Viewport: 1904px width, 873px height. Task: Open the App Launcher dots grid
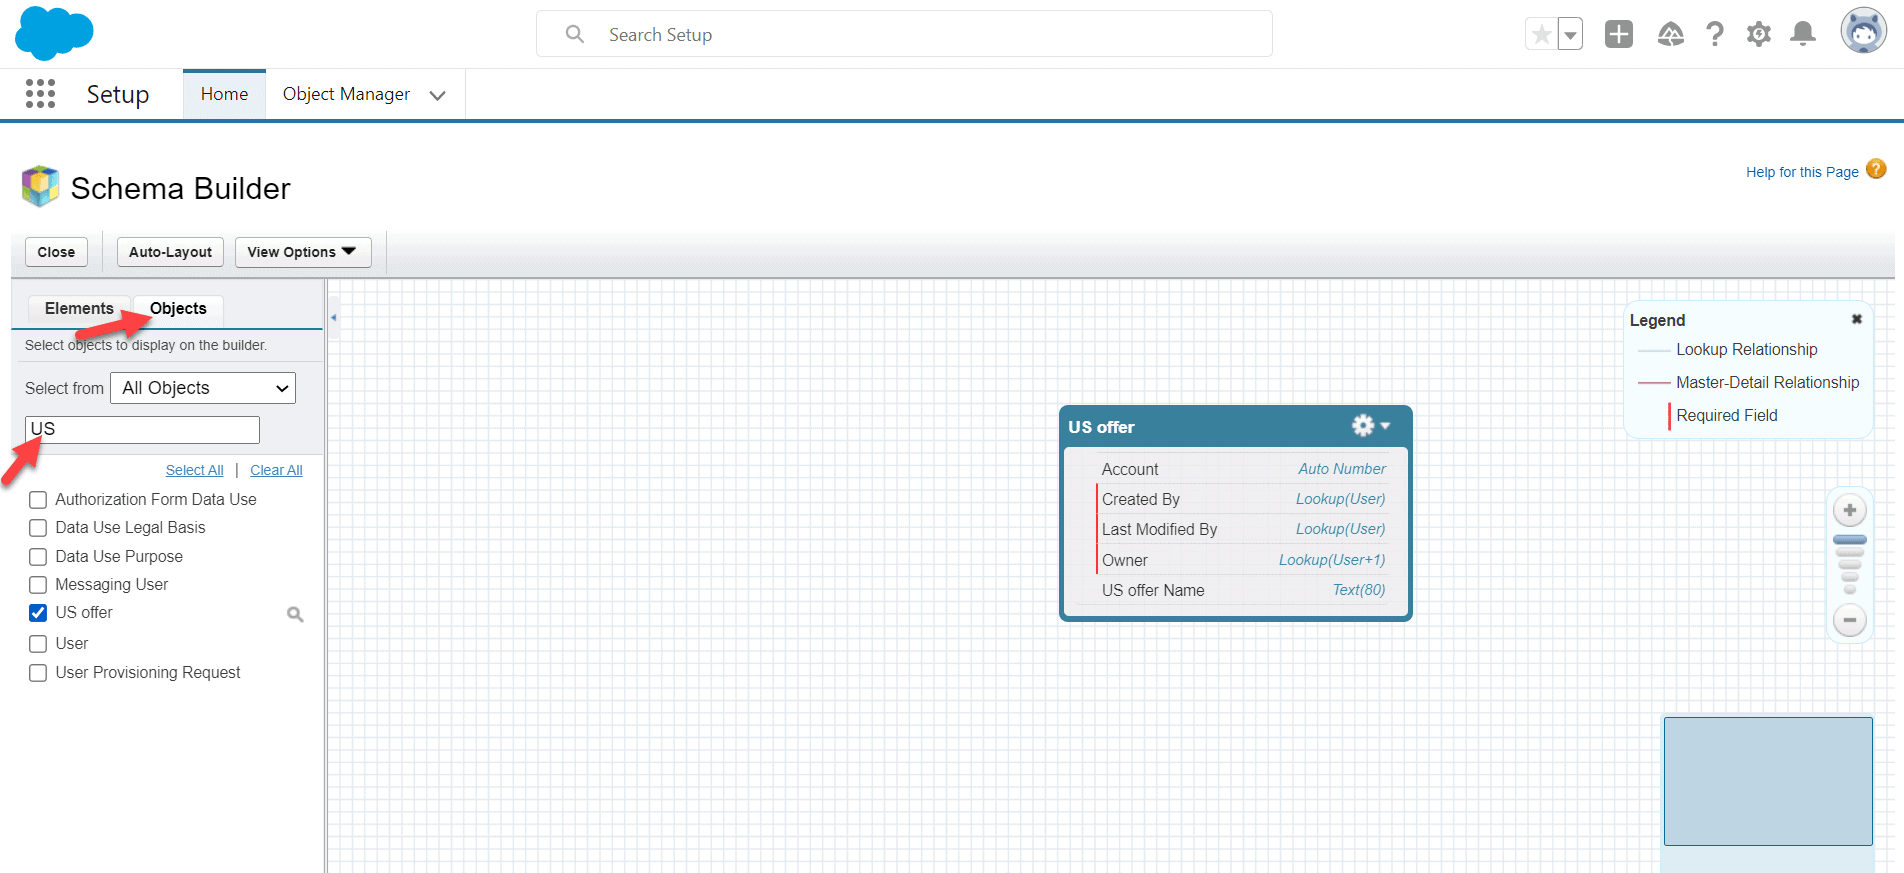(x=40, y=94)
